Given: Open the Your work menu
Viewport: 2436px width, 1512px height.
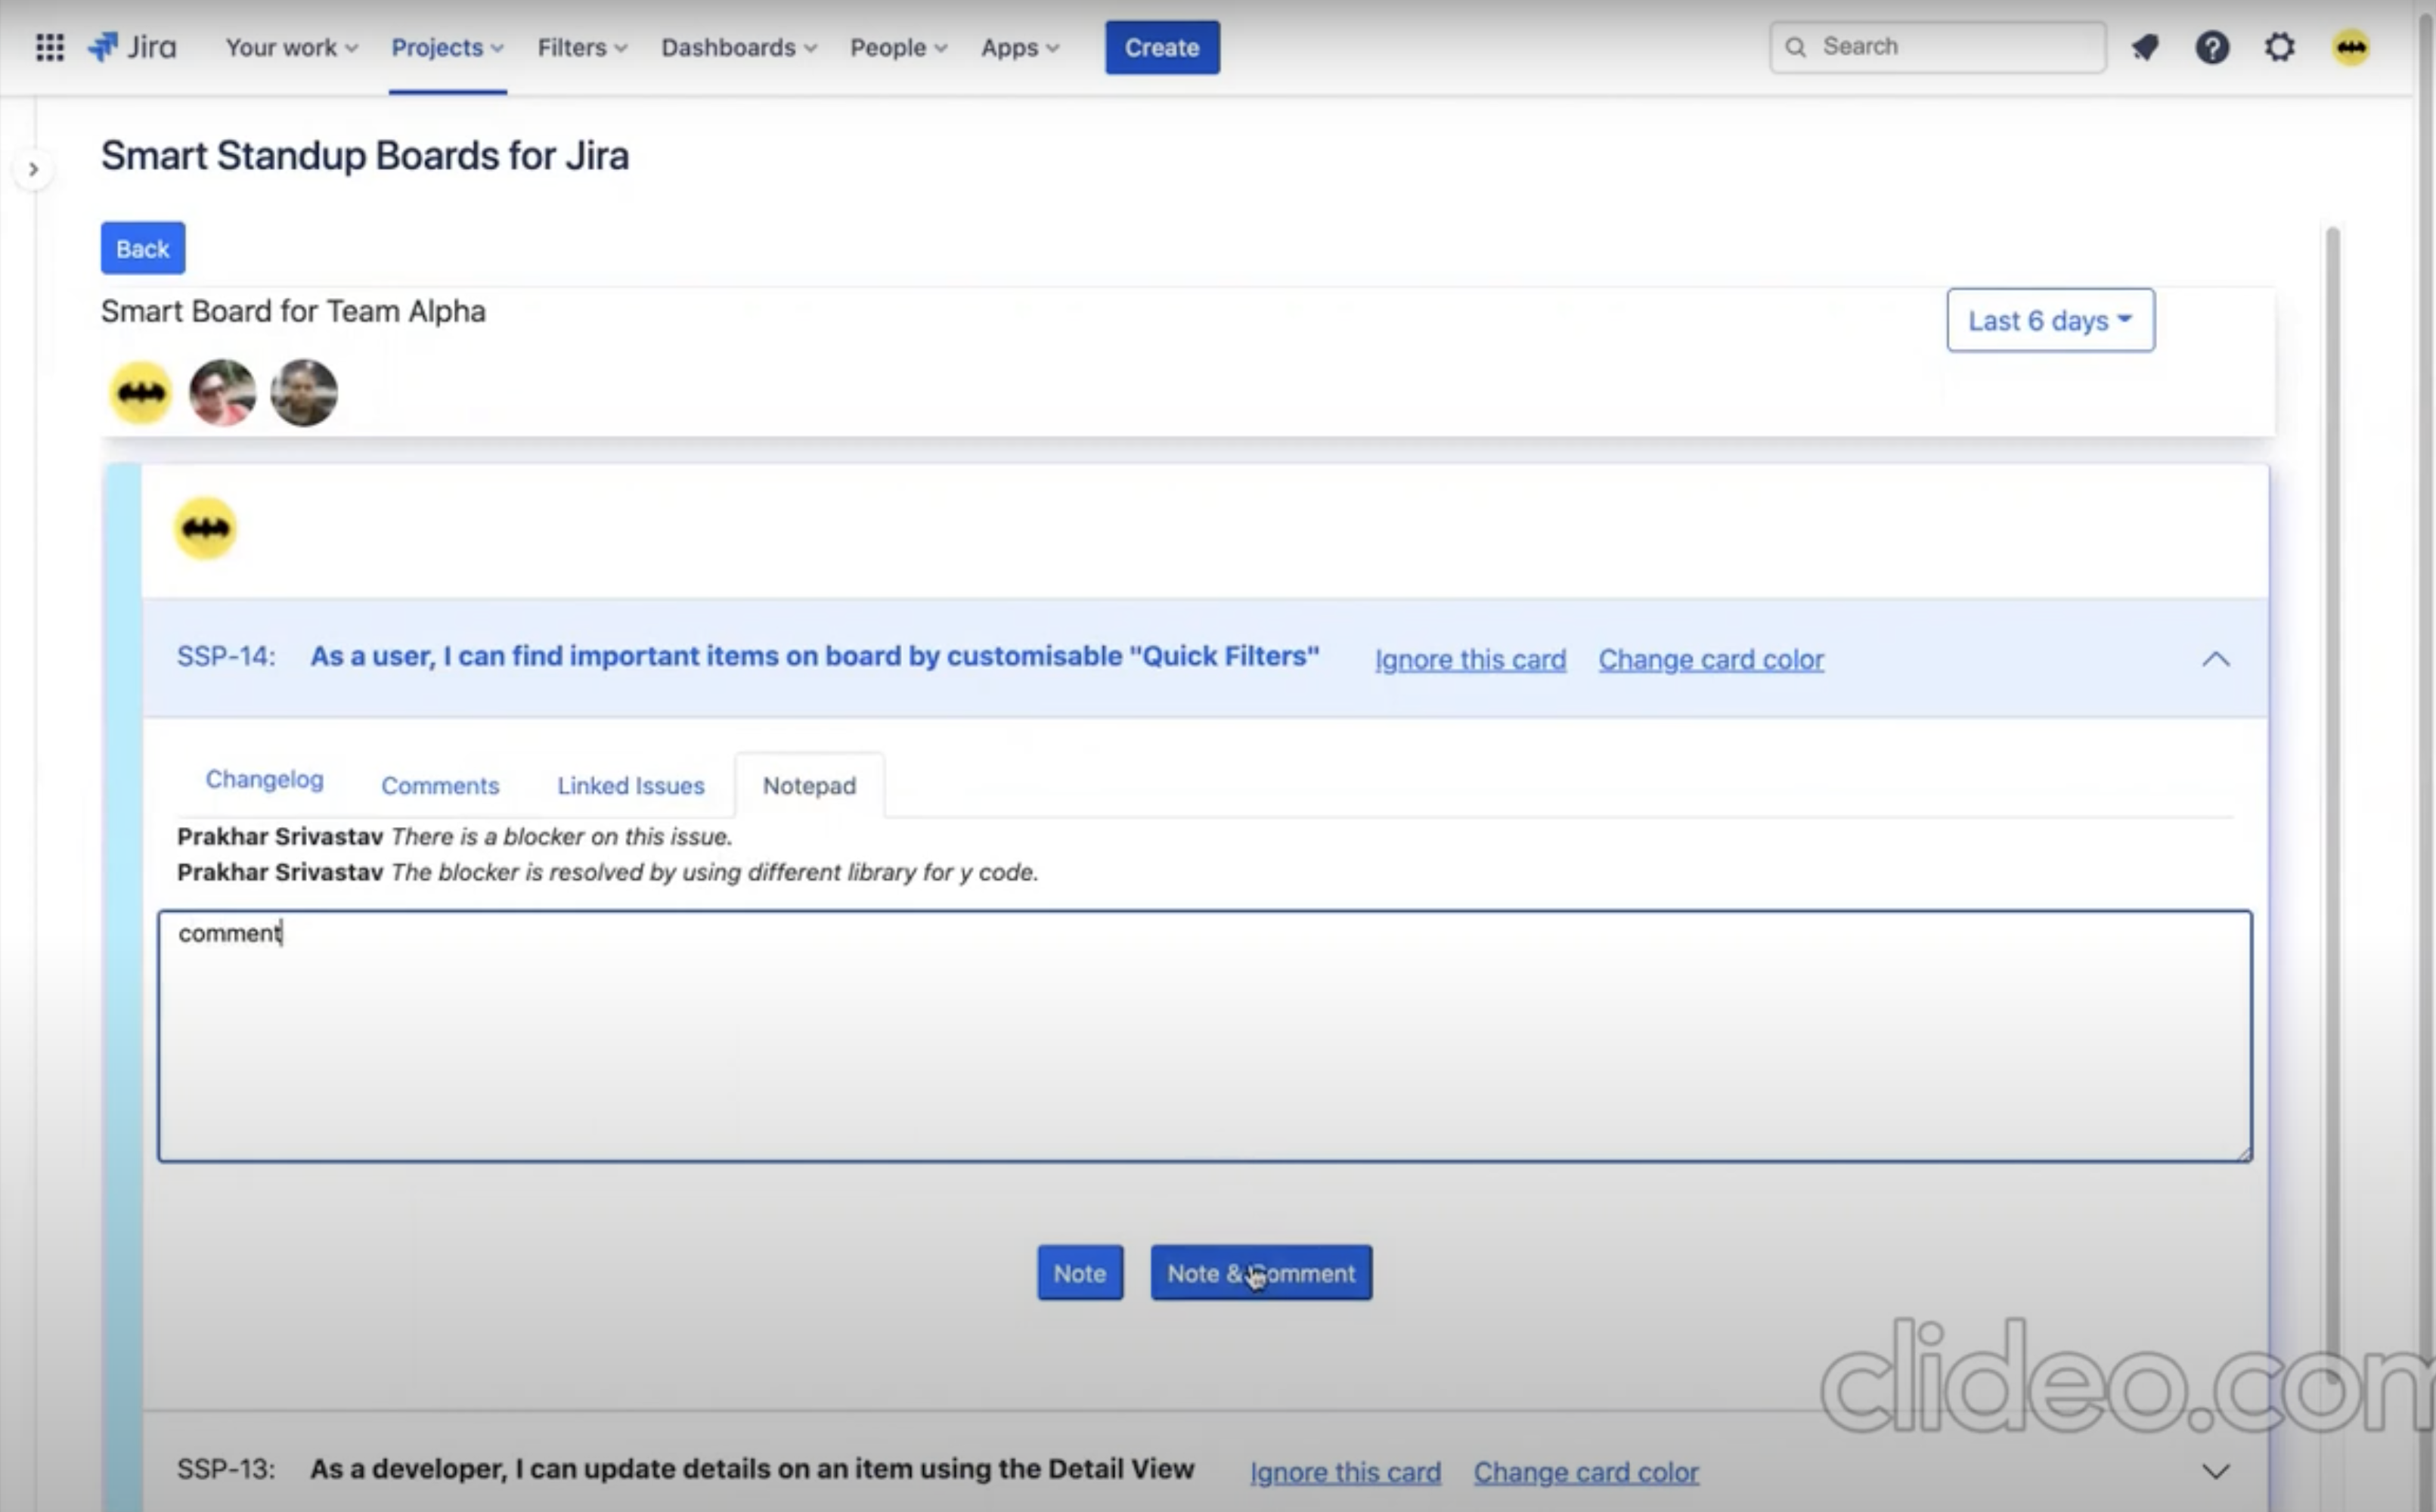Looking at the screenshot, I should [x=291, y=47].
